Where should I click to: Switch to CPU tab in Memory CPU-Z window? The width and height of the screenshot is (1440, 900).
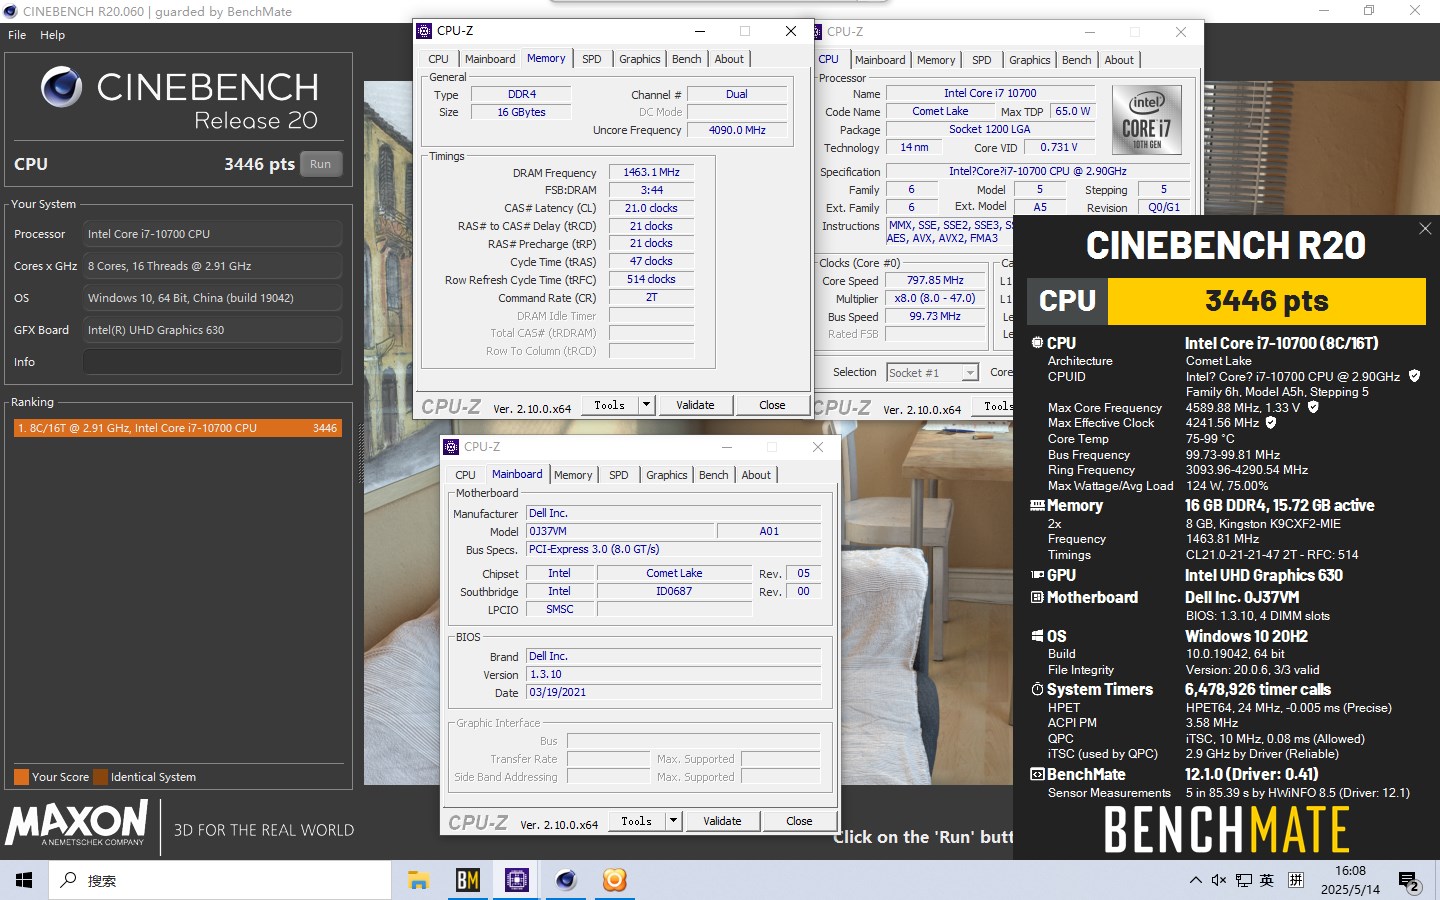pos(438,59)
